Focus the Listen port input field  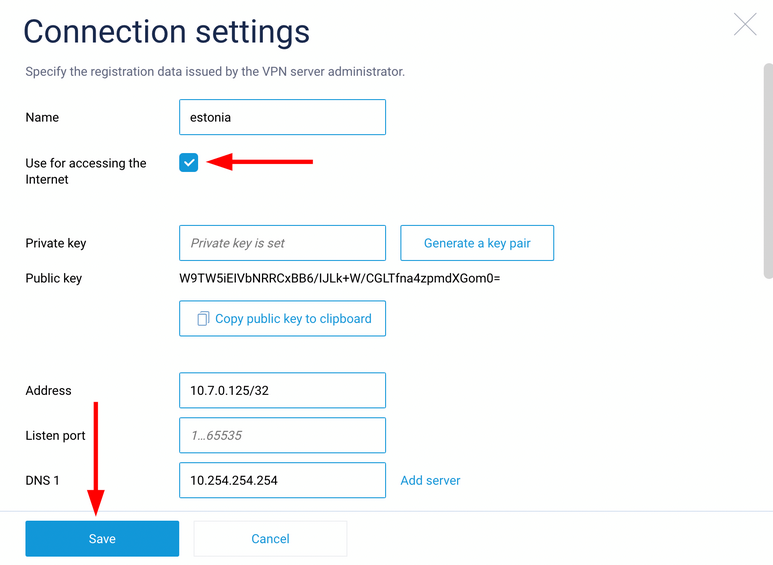[x=282, y=436]
